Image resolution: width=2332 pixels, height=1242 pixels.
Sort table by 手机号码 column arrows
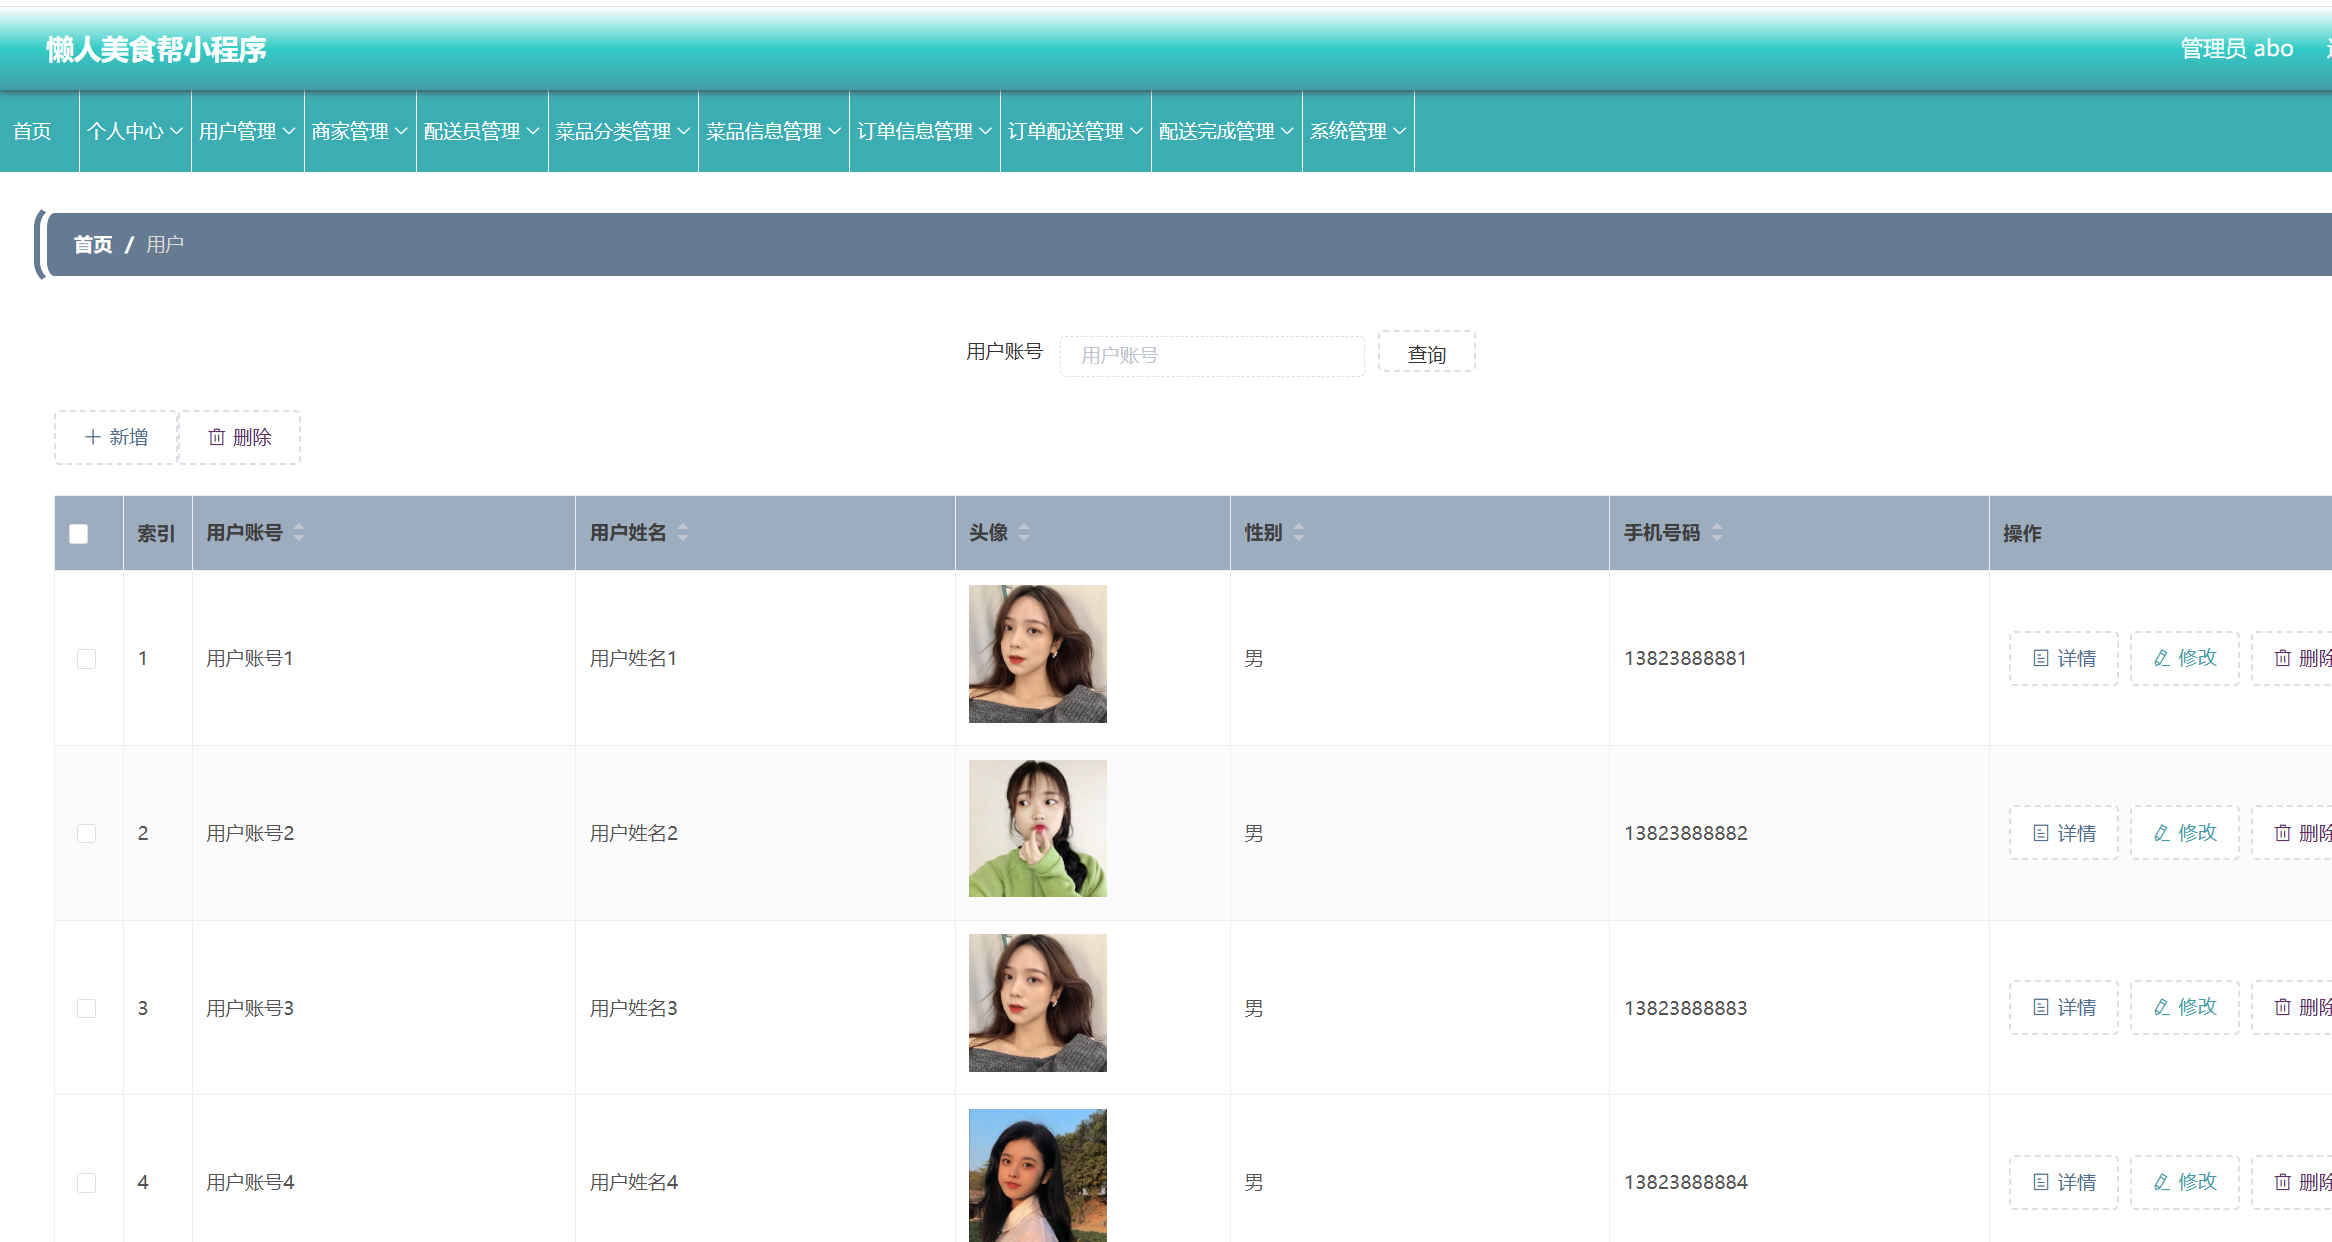(x=1717, y=533)
